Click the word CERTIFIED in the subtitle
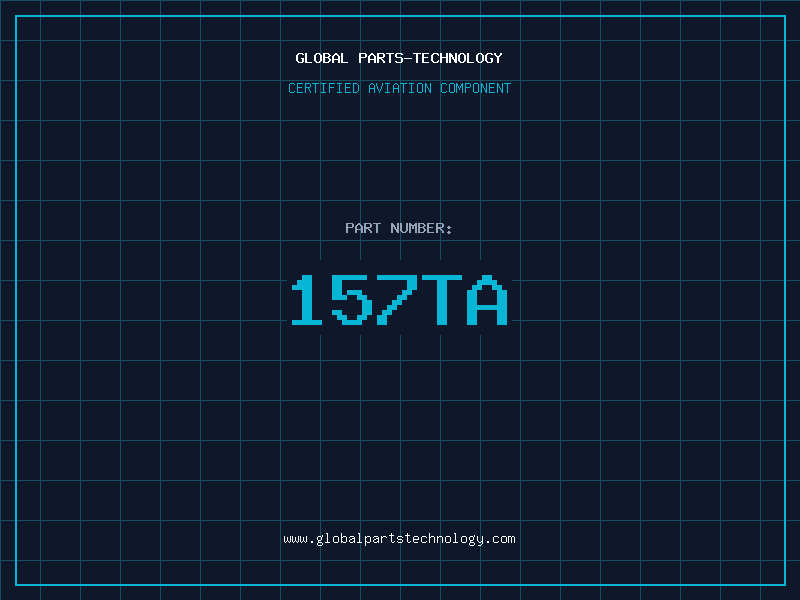The image size is (800, 600). (x=324, y=88)
